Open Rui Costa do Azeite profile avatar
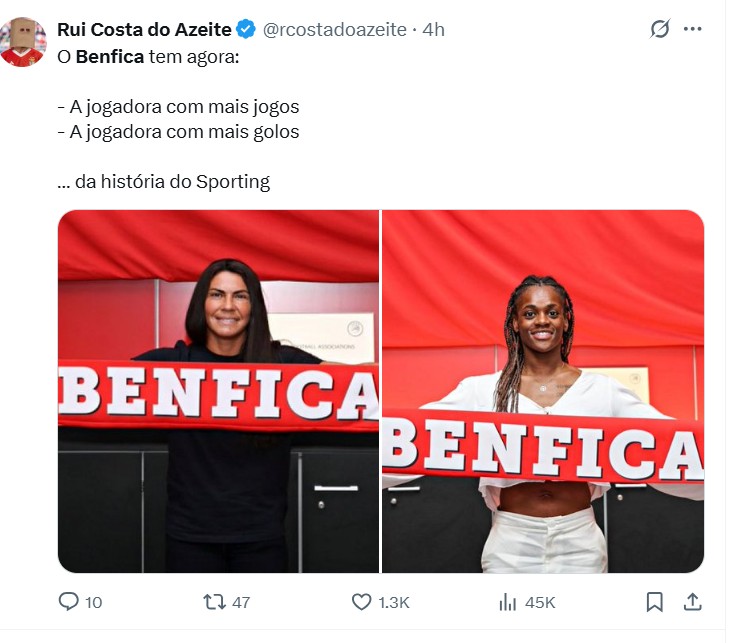This screenshot has width=740, height=643. (x=23, y=42)
